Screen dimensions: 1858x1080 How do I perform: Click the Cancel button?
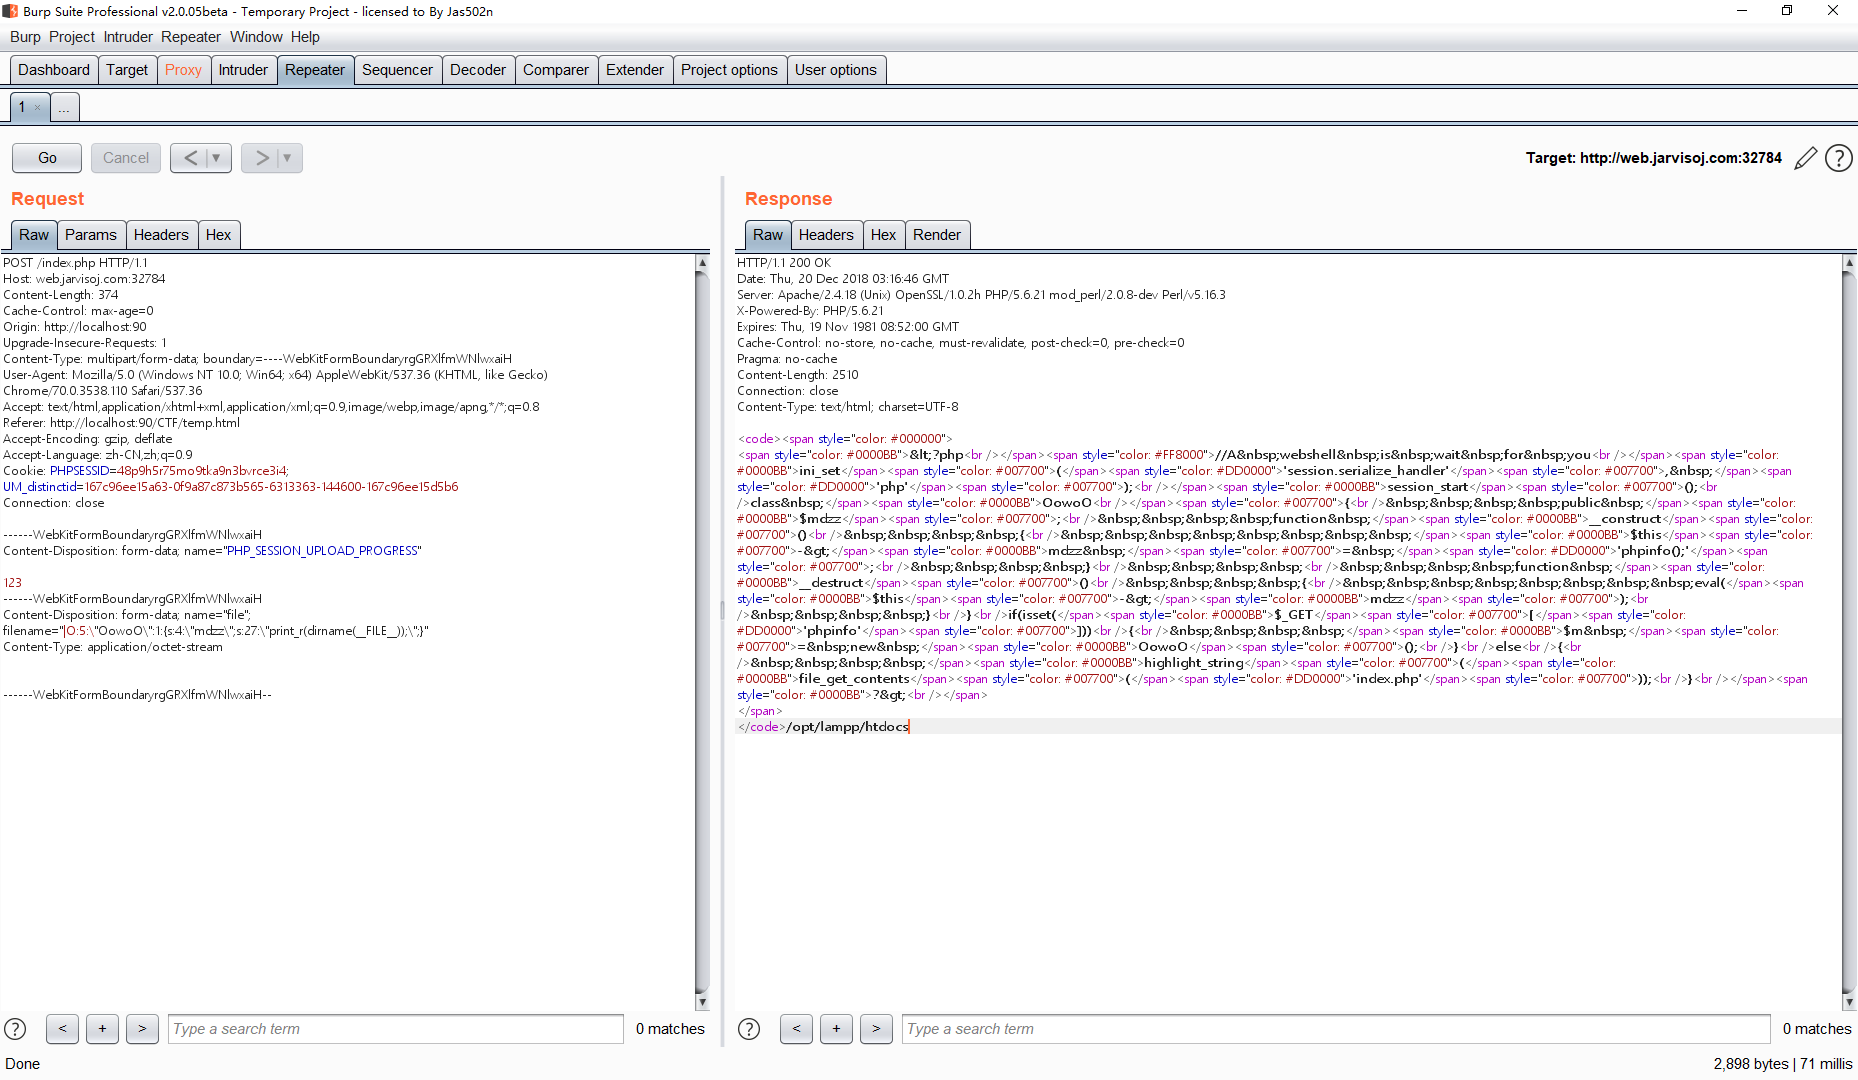coord(126,158)
